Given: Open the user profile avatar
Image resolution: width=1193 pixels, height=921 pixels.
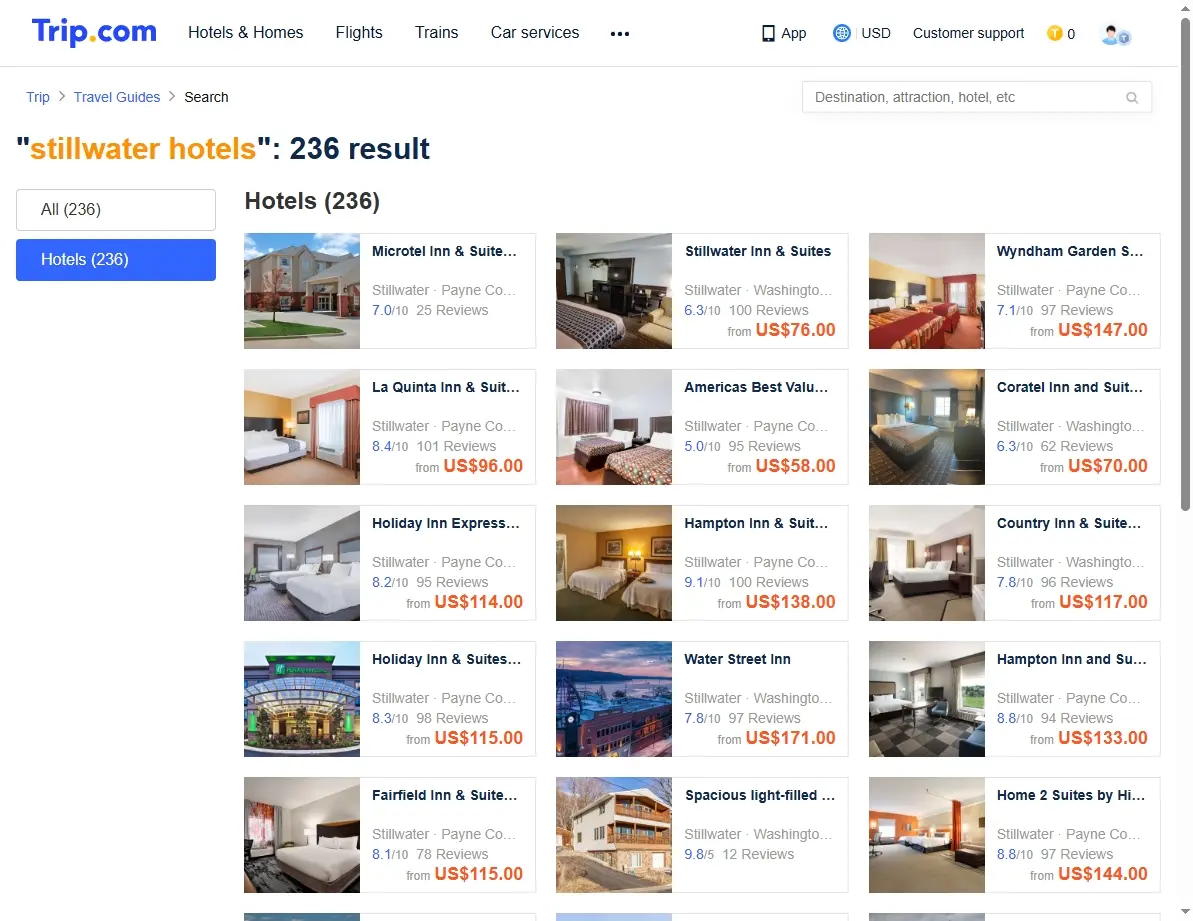Looking at the screenshot, I should click(x=1116, y=34).
